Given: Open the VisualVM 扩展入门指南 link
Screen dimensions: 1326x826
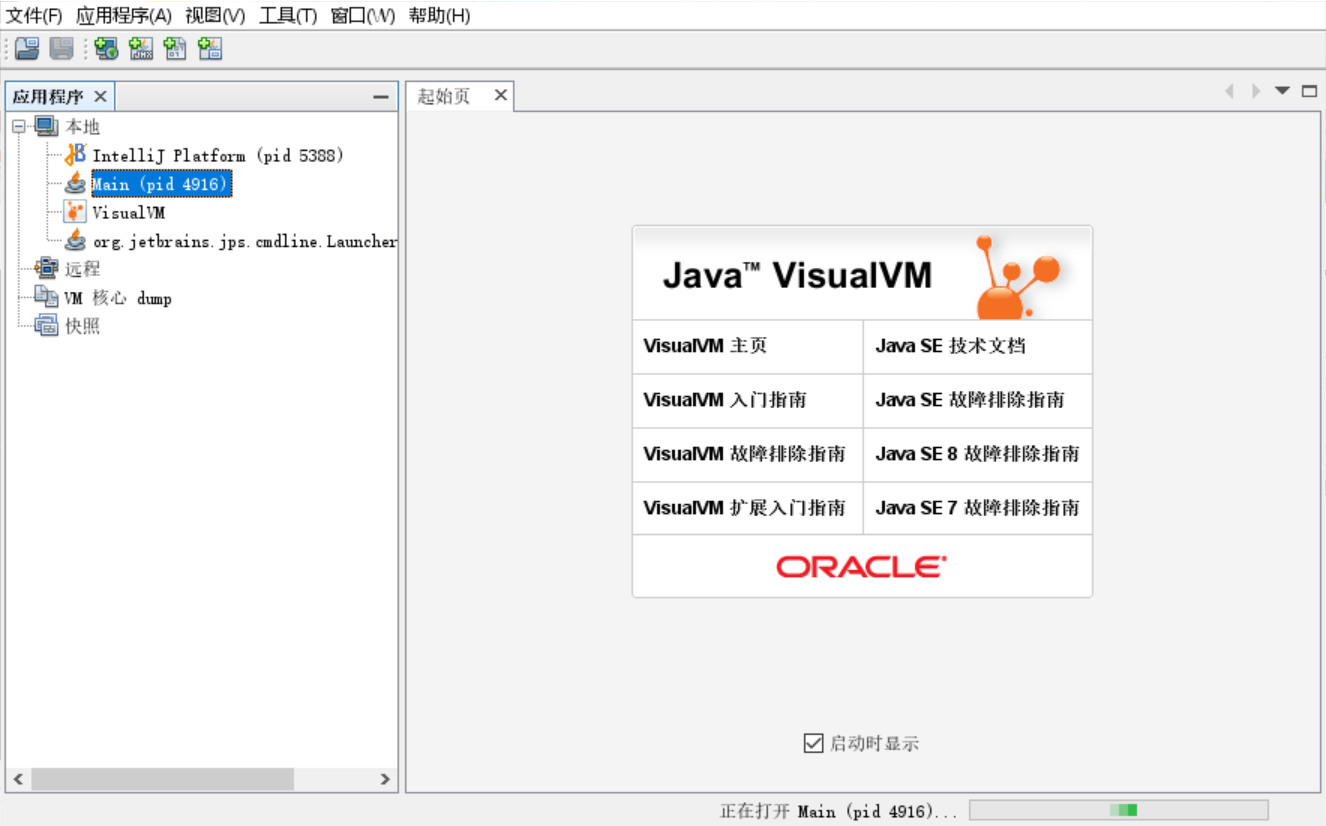Looking at the screenshot, I should tap(744, 508).
